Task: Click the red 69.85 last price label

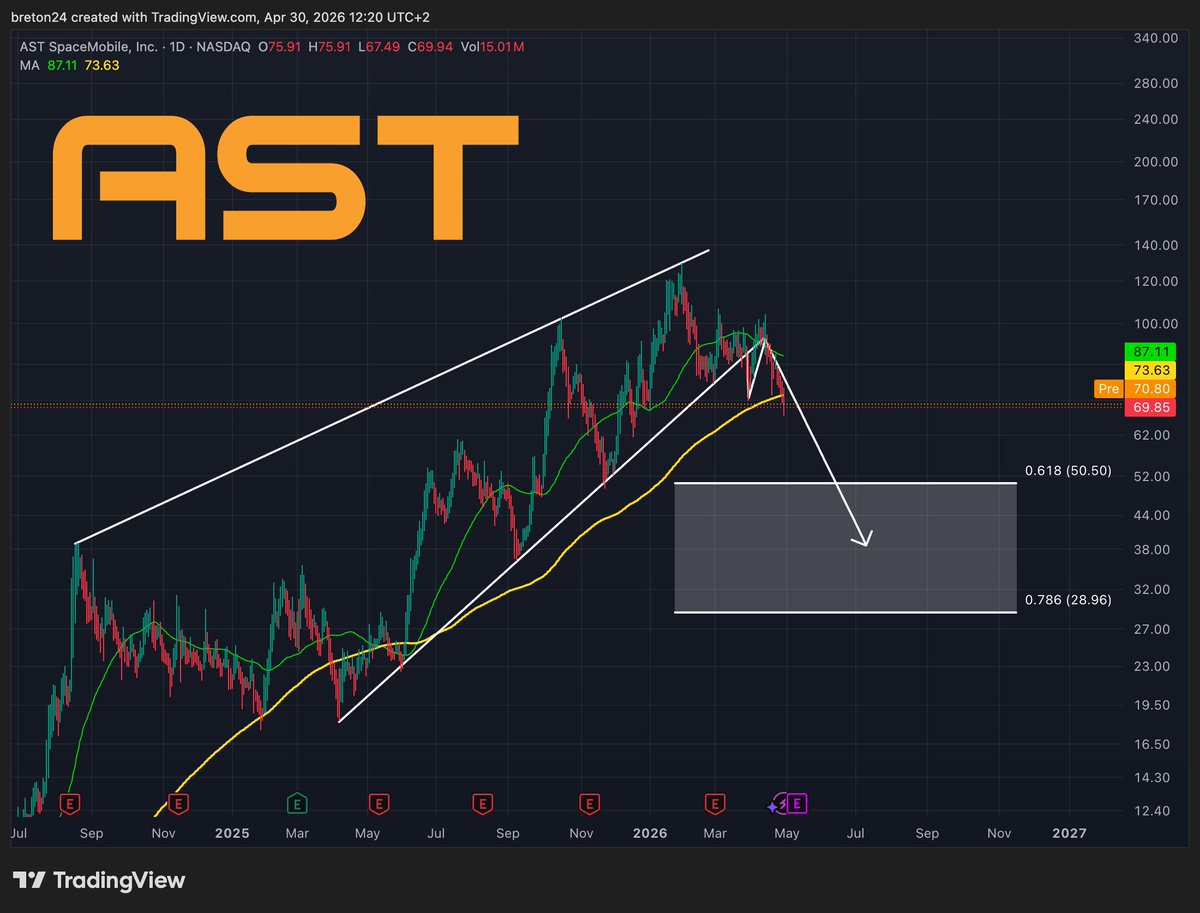Action: pos(1151,407)
